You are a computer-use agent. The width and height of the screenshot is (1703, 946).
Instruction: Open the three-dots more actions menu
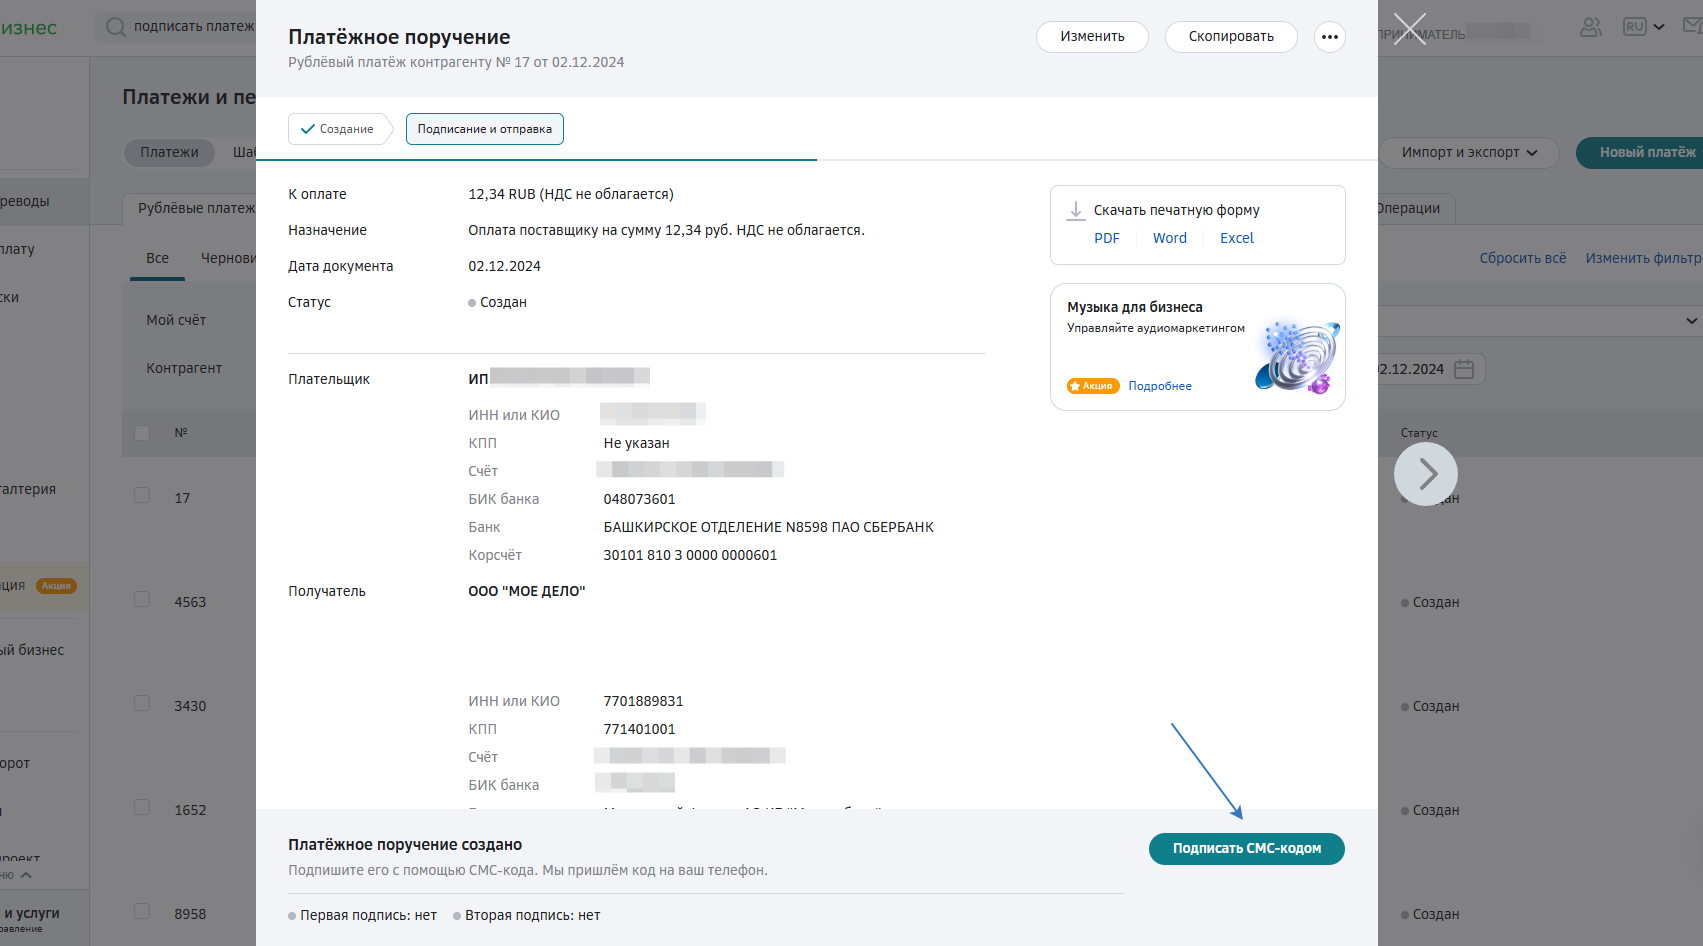coord(1329,37)
